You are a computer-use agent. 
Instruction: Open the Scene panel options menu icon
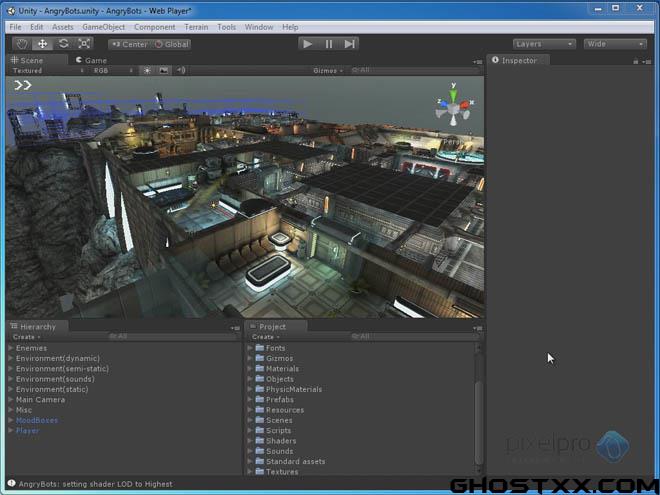[x=477, y=62]
